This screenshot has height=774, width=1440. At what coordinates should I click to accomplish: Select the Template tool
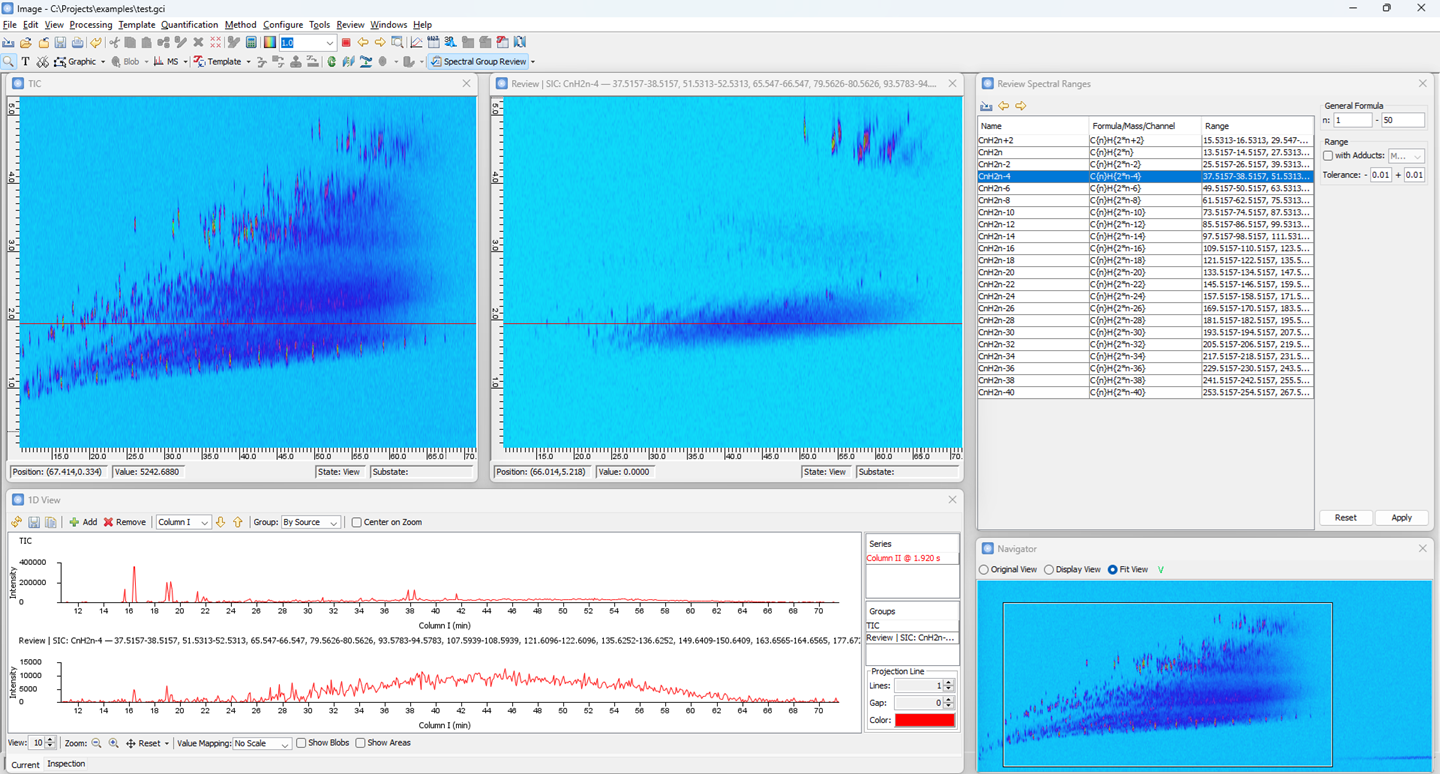(x=218, y=61)
